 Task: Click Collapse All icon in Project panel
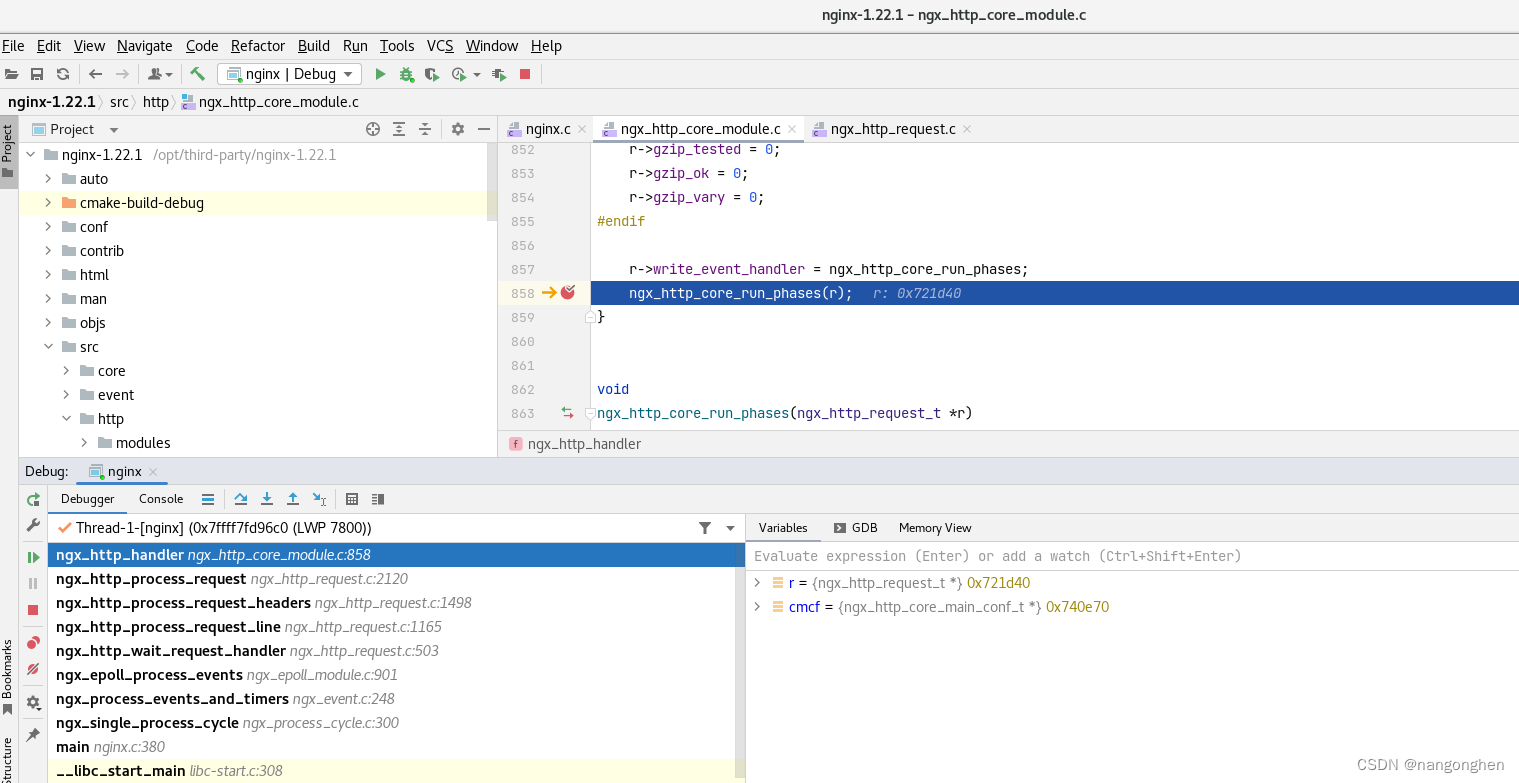(425, 129)
